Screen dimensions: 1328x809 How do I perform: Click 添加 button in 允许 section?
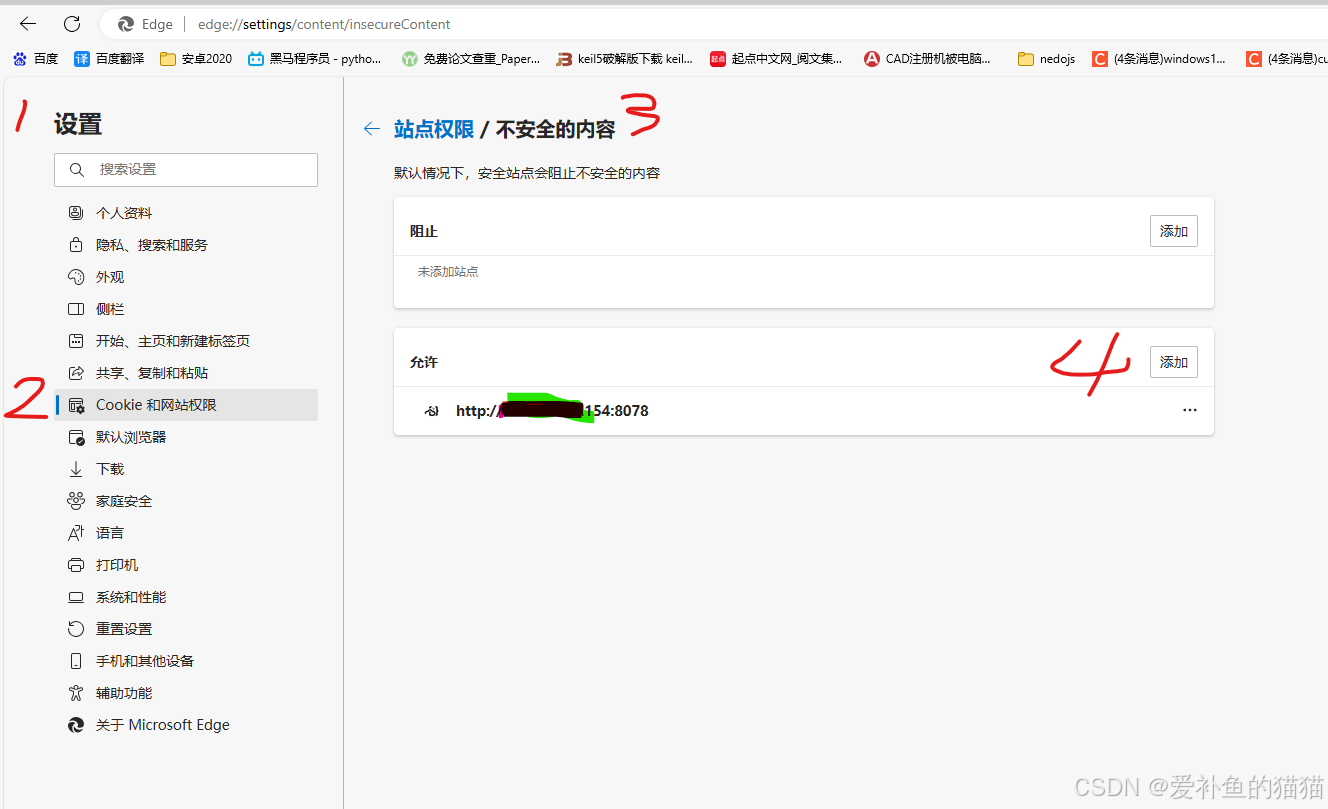[x=1174, y=362]
